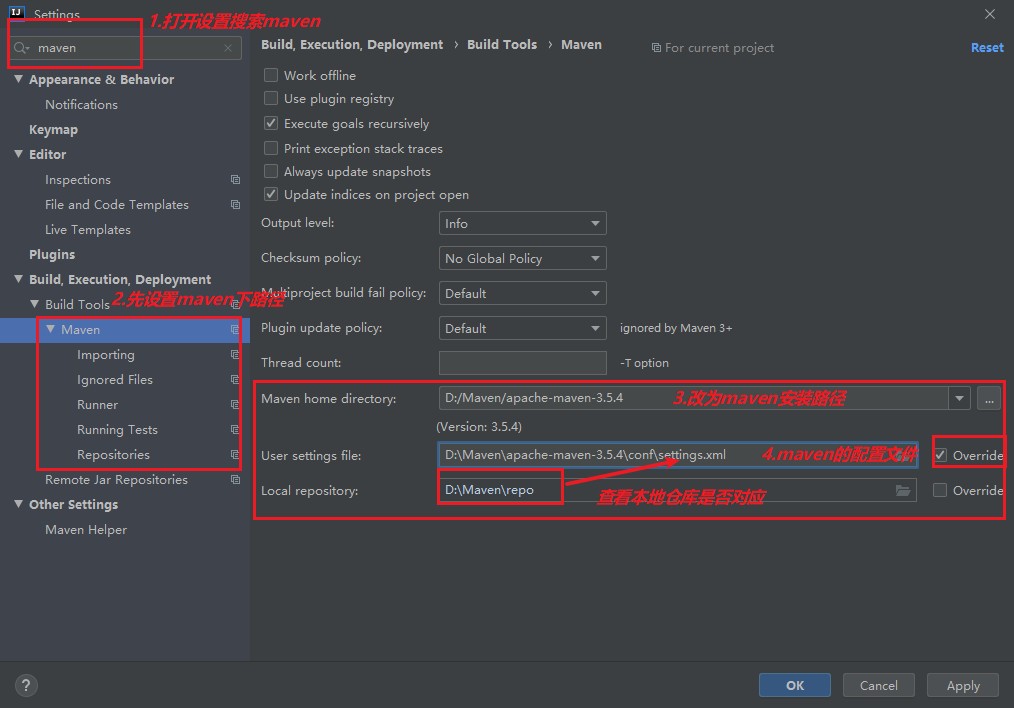Collapse the Appearance & Behavior section

(x=19, y=79)
